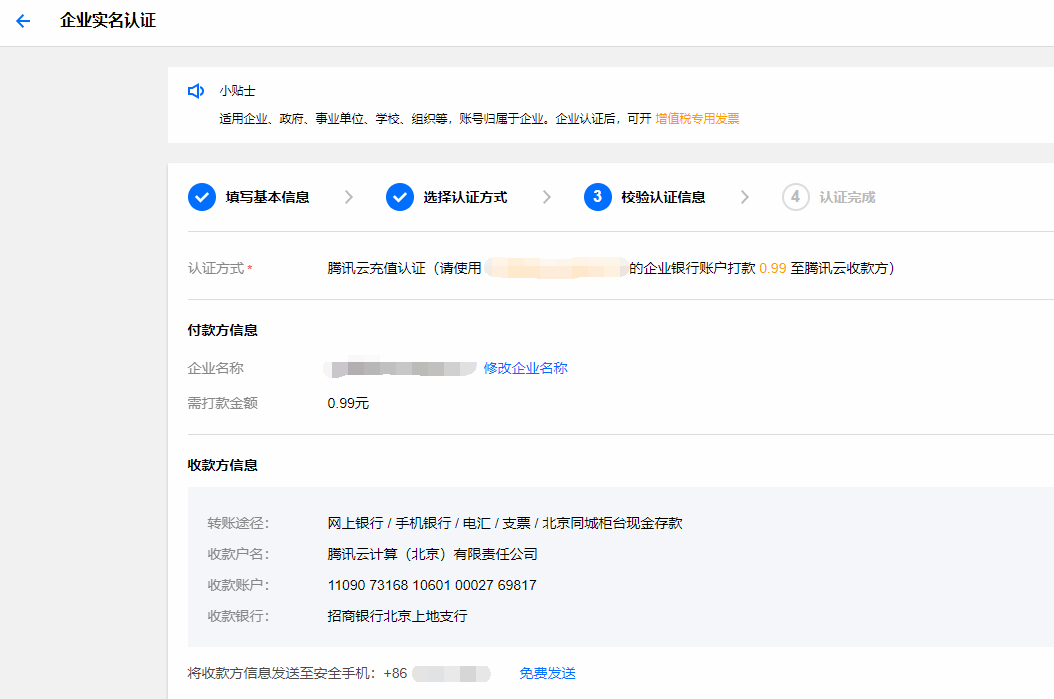Click the 收款方信息 section heading
The height and width of the screenshot is (699, 1054).
222,466
